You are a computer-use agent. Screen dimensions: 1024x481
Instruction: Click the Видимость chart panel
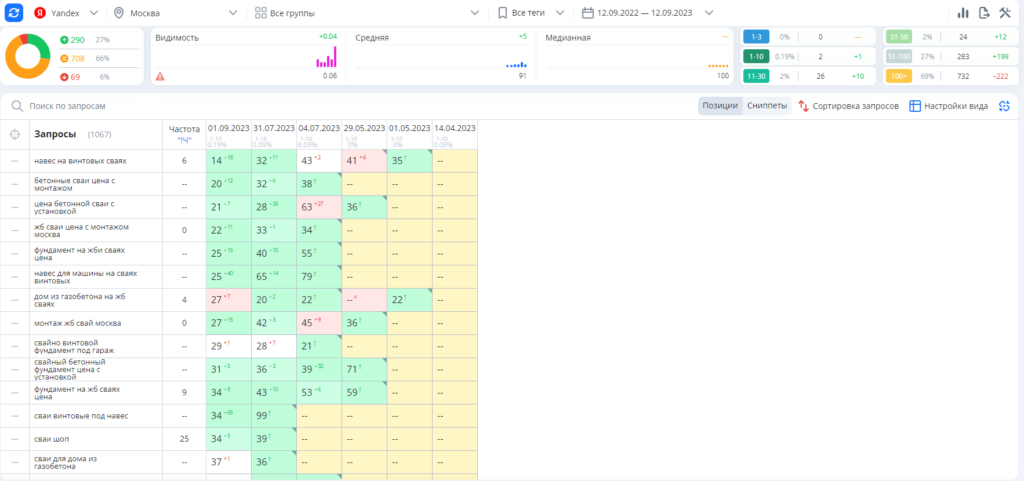(x=246, y=56)
